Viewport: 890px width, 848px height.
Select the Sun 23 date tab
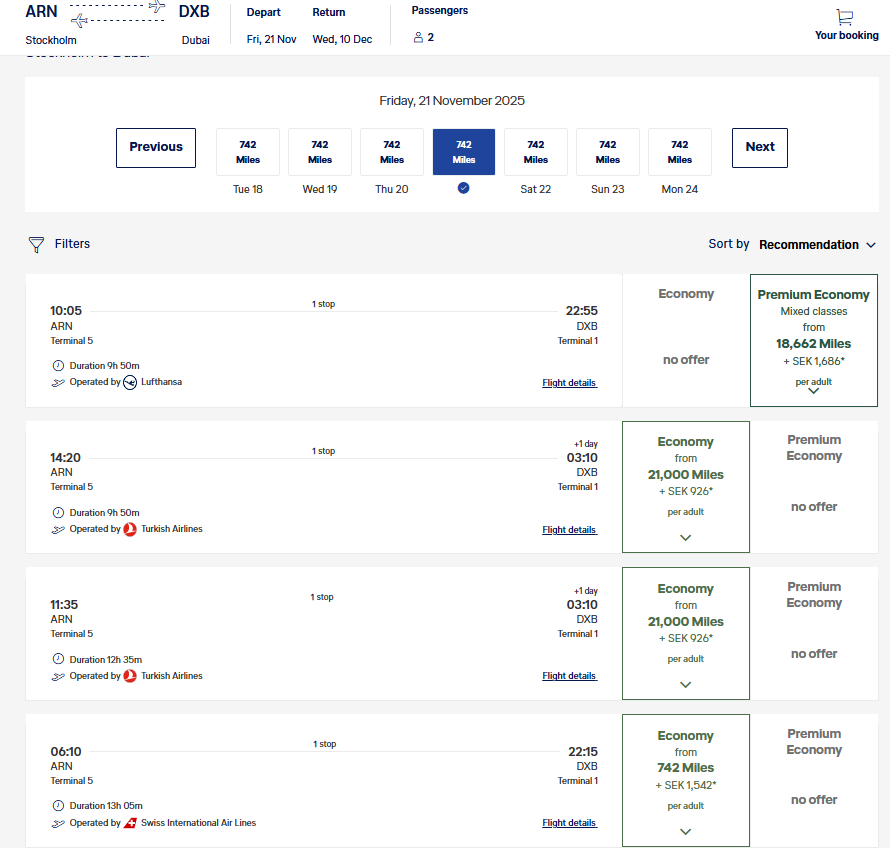tap(607, 189)
